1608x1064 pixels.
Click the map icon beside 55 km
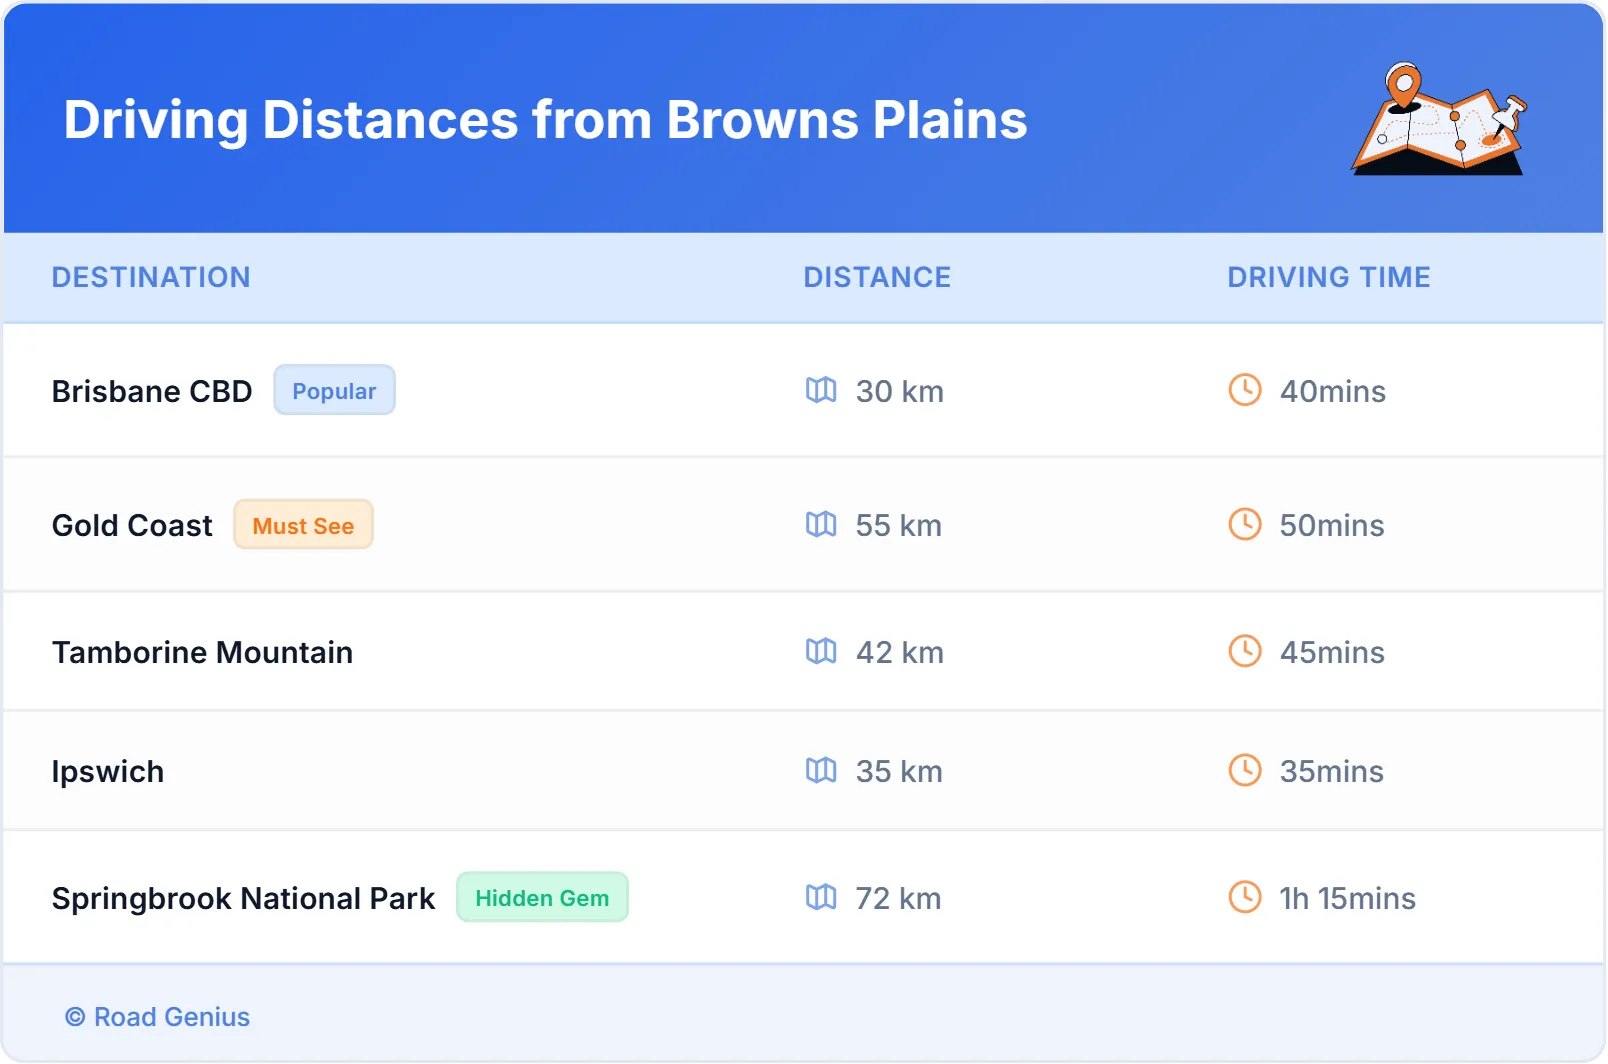click(x=821, y=524)
